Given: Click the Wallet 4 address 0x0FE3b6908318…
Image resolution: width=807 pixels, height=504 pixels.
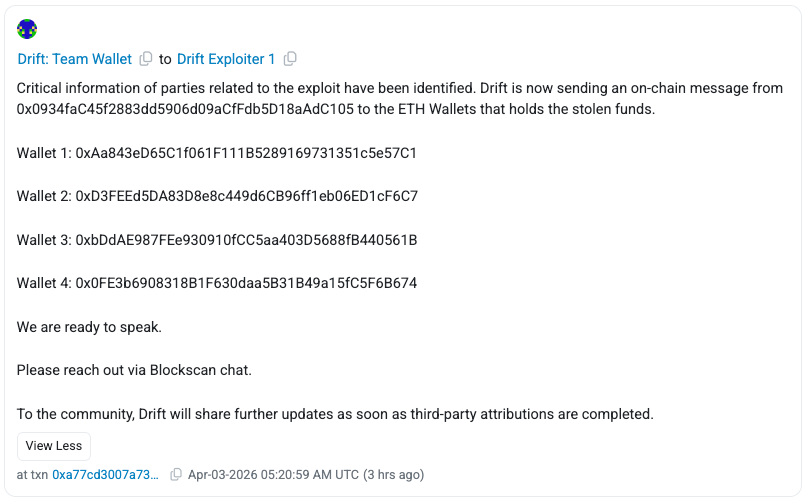Looking at the screenshot, I should tap(246, 283).
